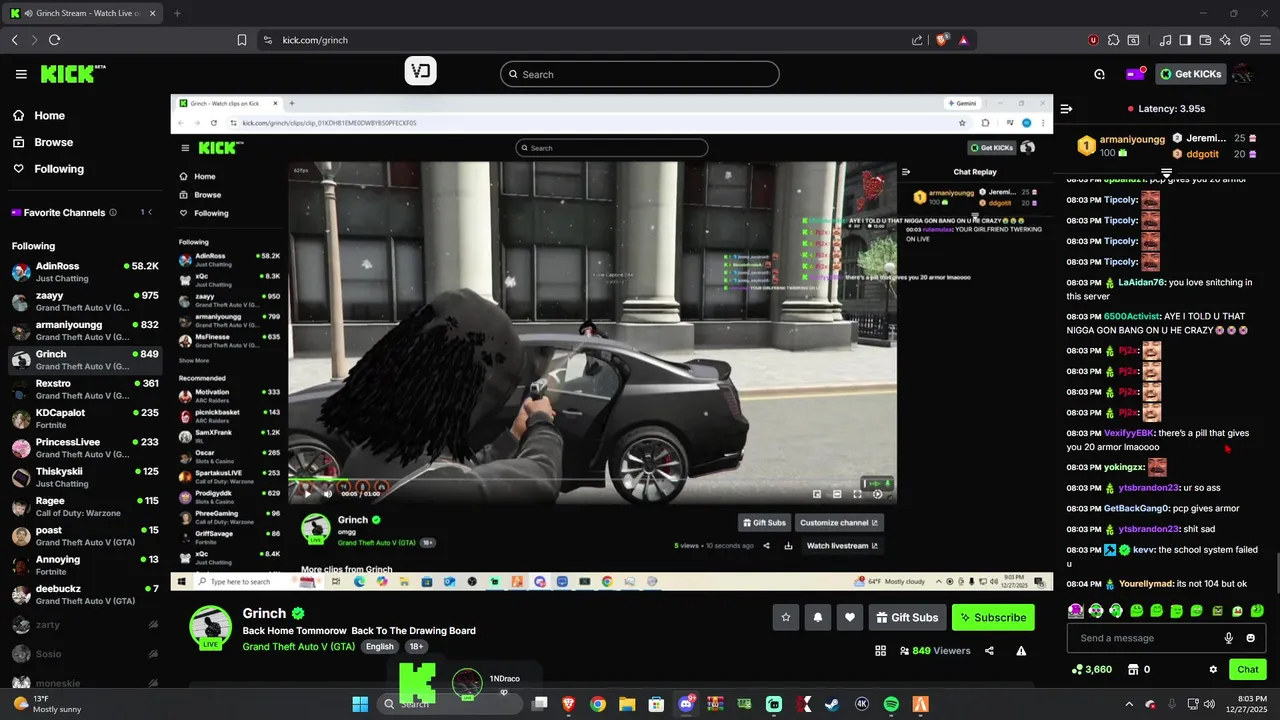Expand the gift leaderboard below armaniyoungg

tap(1166, 174)
